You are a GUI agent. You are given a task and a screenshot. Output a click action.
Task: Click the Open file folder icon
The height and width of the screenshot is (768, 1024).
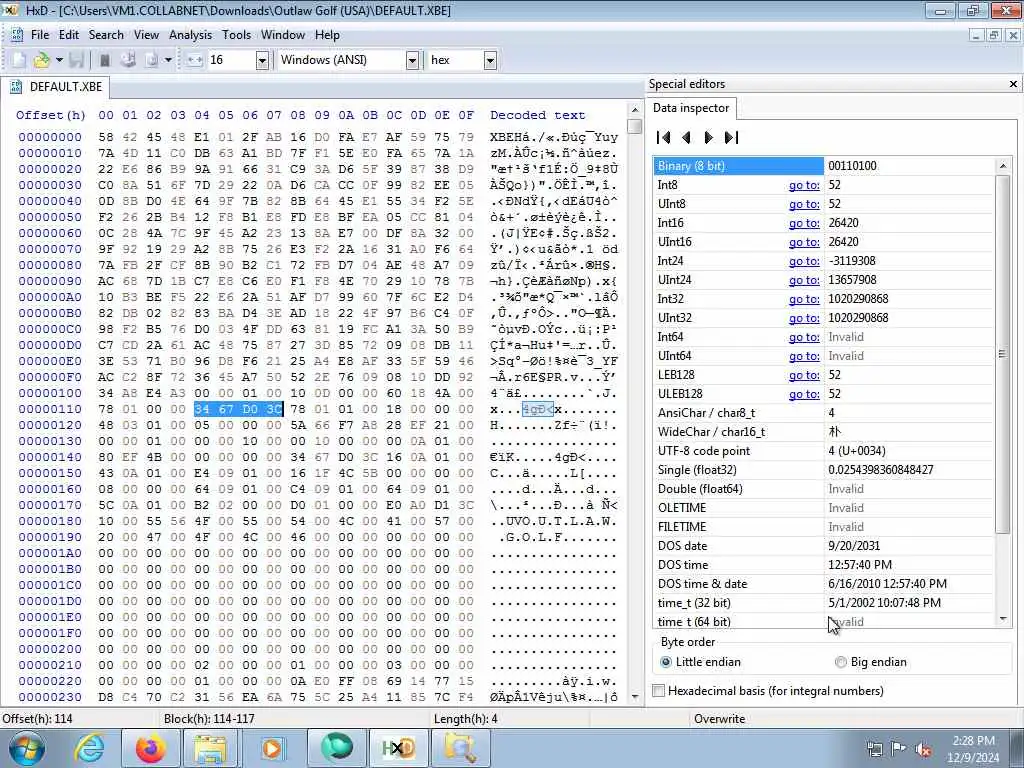pyautogui.click(x=42, y=60)
